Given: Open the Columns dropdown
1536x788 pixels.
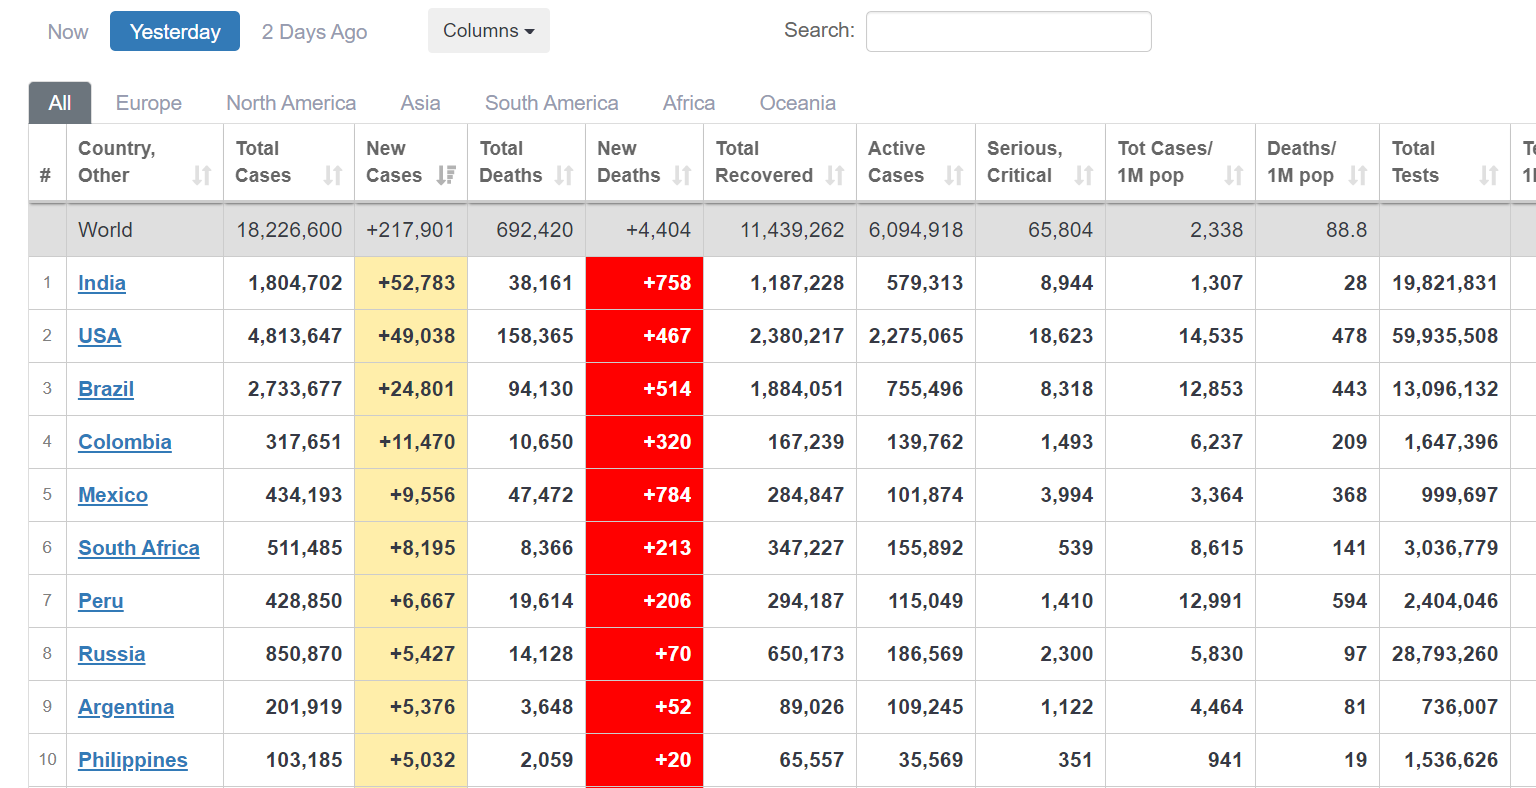Looking at the screenshot, I should coord(489,31).
